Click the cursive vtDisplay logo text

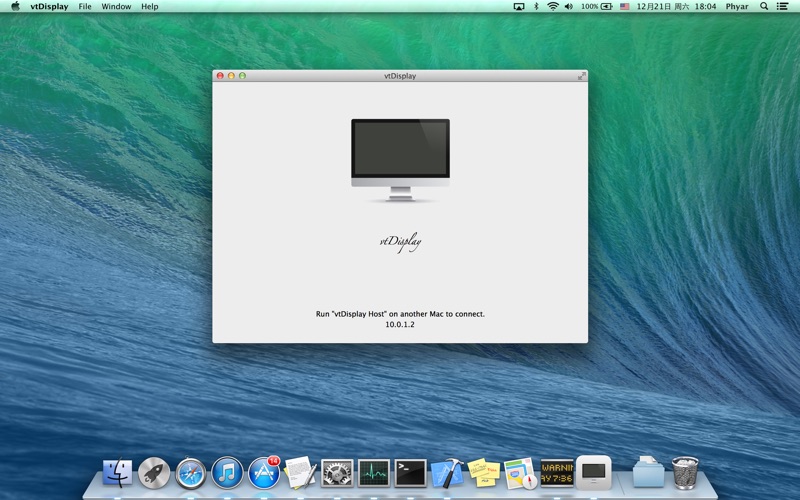[401, 242]
